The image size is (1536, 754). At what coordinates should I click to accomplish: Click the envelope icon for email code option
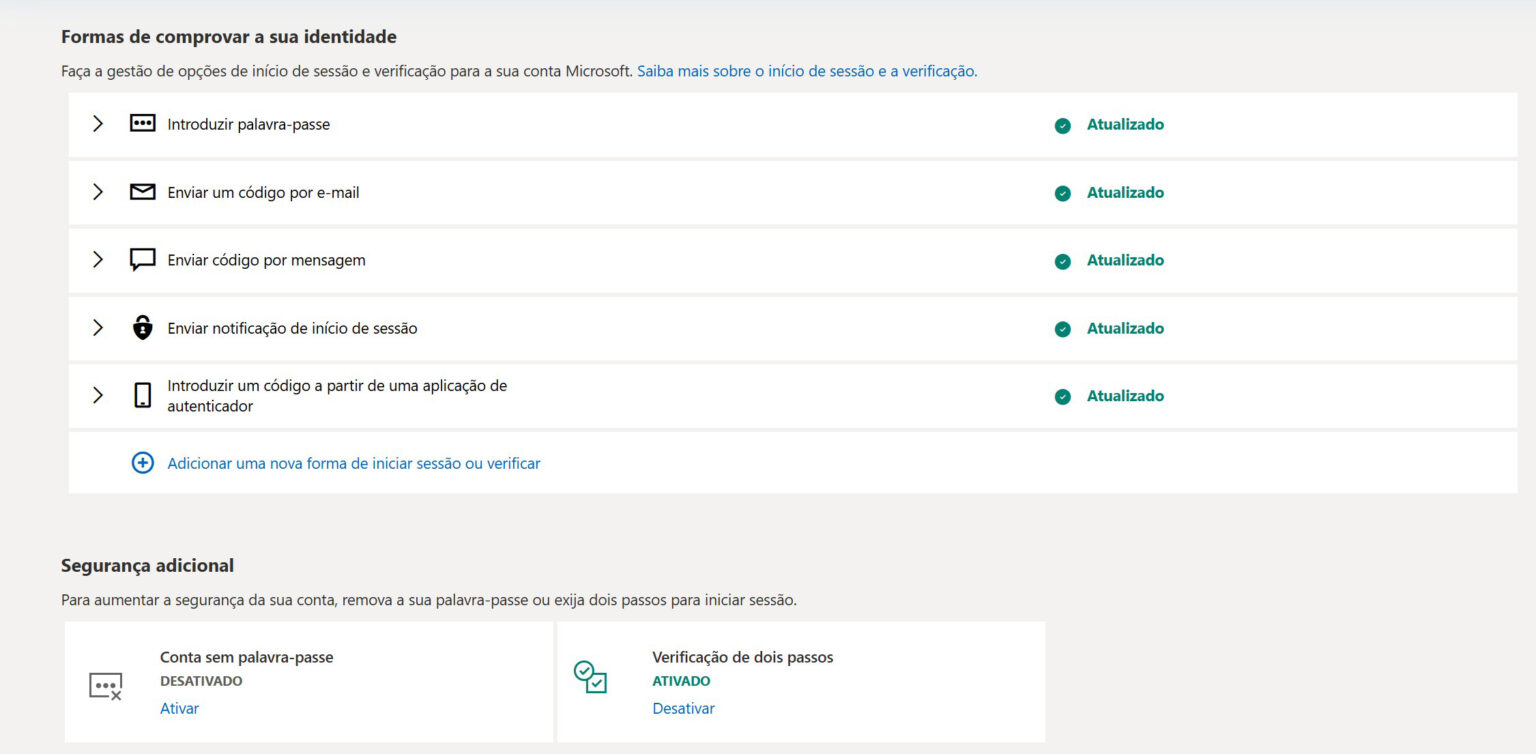142,192
